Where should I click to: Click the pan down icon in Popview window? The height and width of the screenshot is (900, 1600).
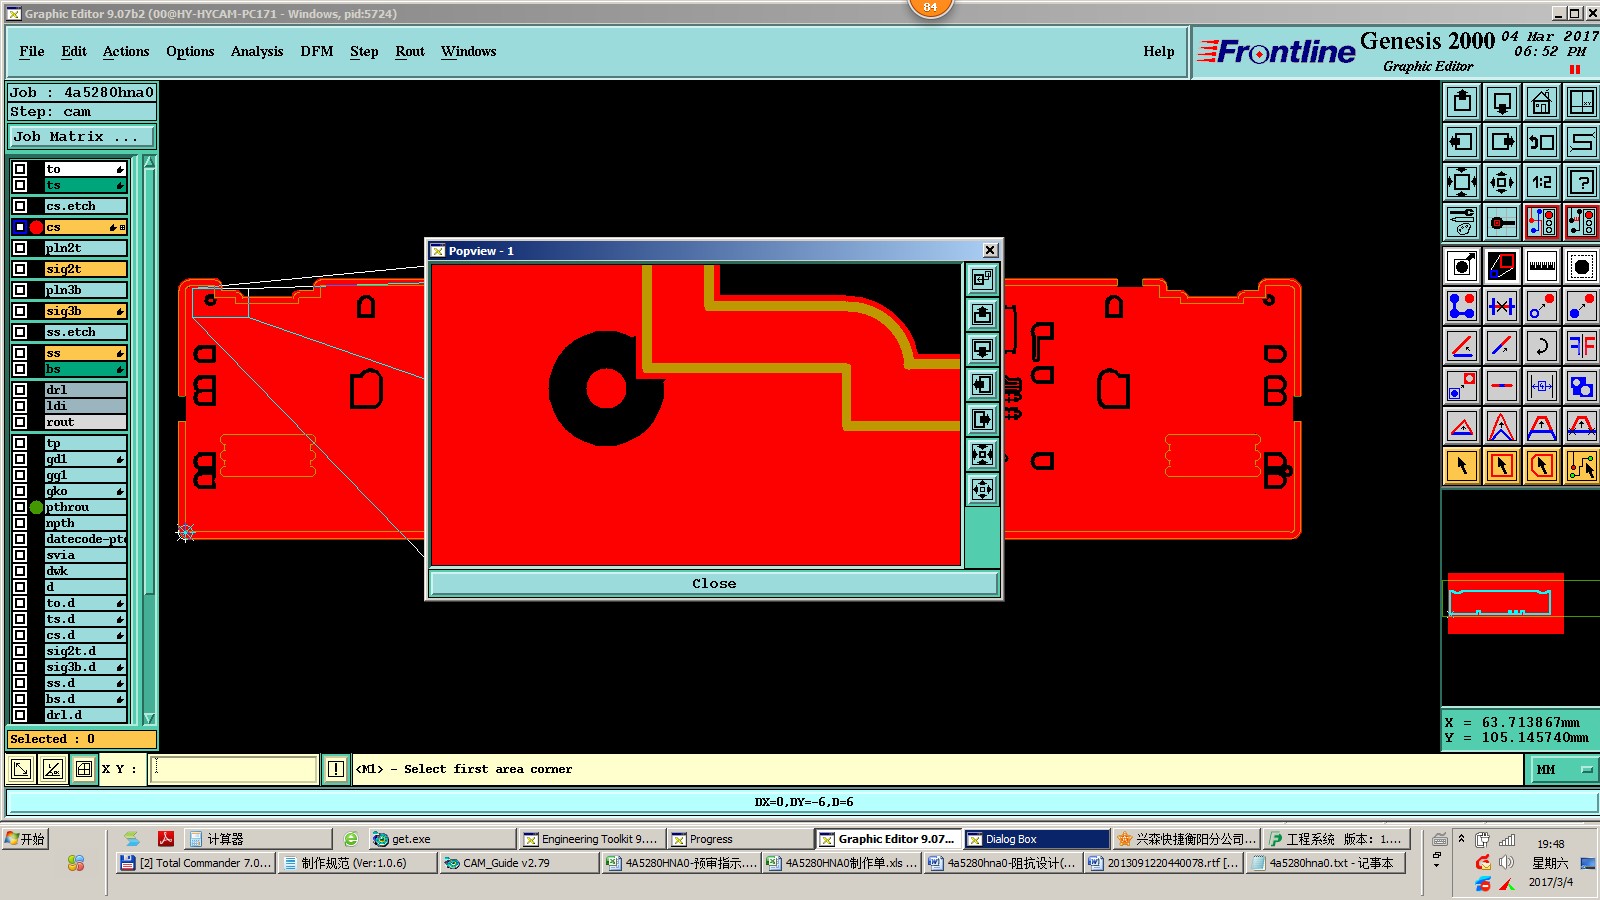click(x=983, y=350)
